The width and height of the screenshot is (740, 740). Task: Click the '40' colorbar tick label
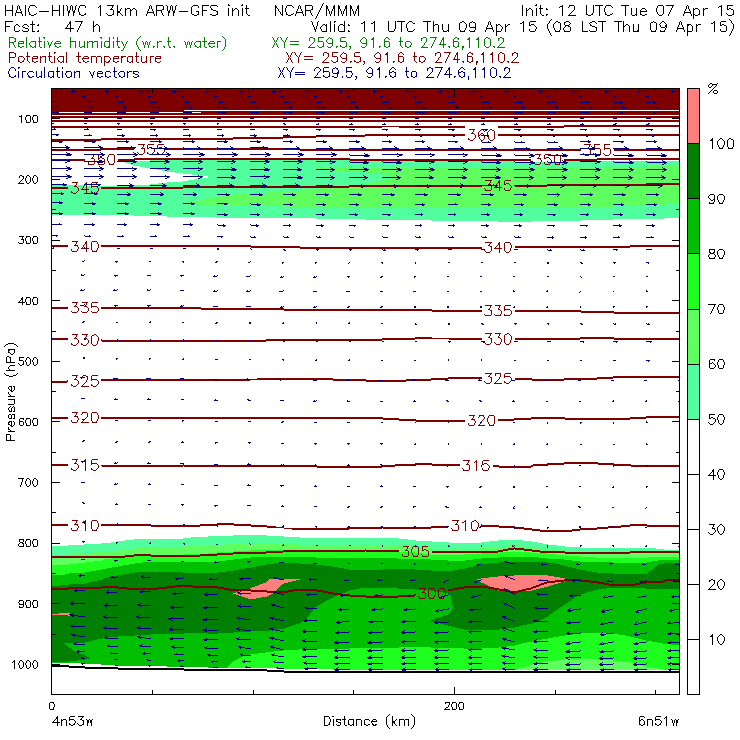[716, 474]
